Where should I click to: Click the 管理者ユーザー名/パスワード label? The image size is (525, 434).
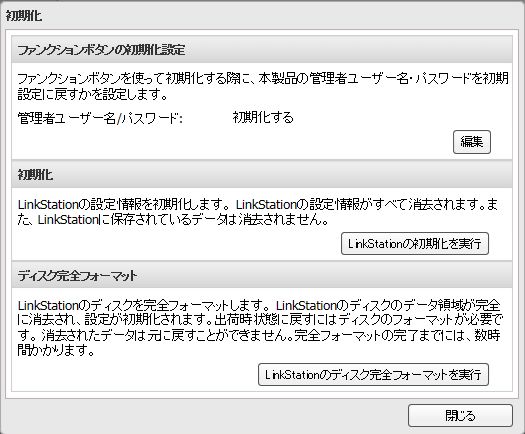(x=100, y=118)
